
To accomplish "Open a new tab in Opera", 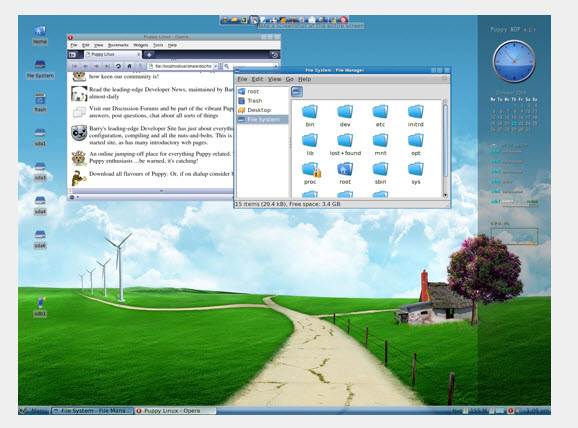I will 149,55.
